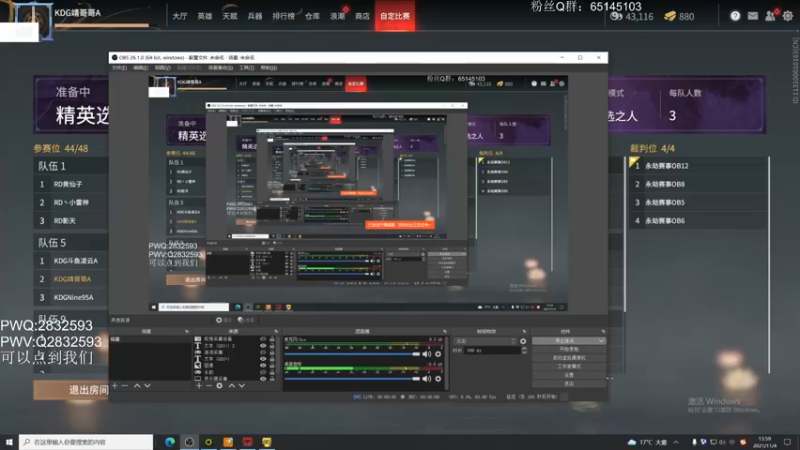800x450 pixels.
Task: Open the notification center icon in taskbar
Action: coord(788,442)
